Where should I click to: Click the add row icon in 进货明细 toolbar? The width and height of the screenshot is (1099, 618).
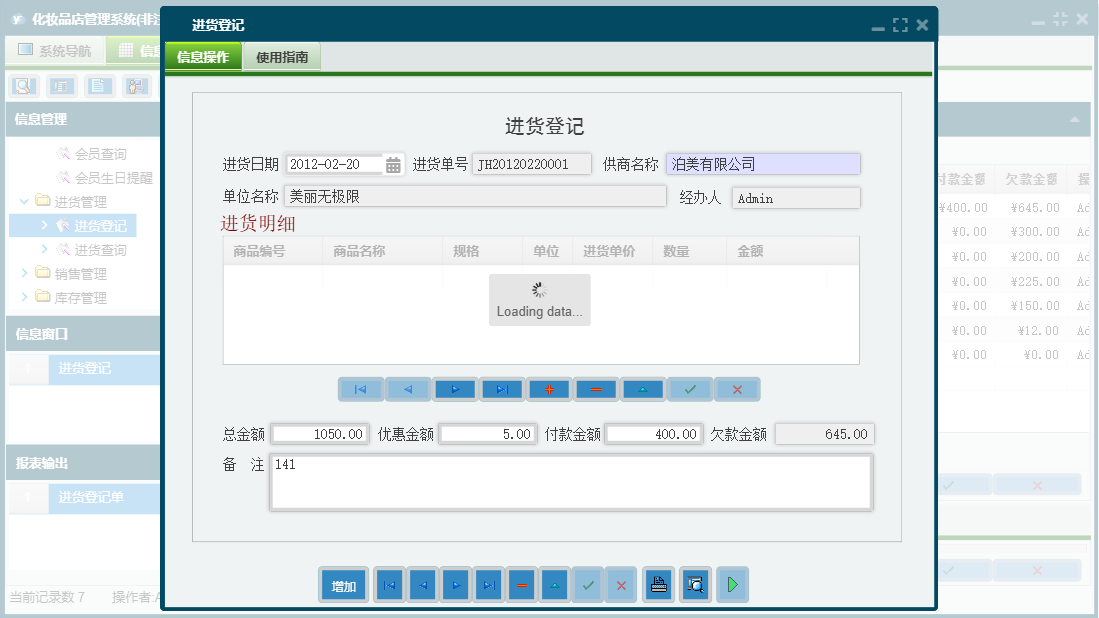[x=548, y=389]
